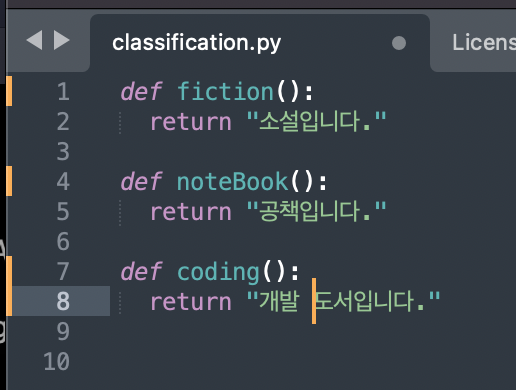Go to previous tab with left arrow
Viewport: 516px width, 390px height.
pos(34,40)
